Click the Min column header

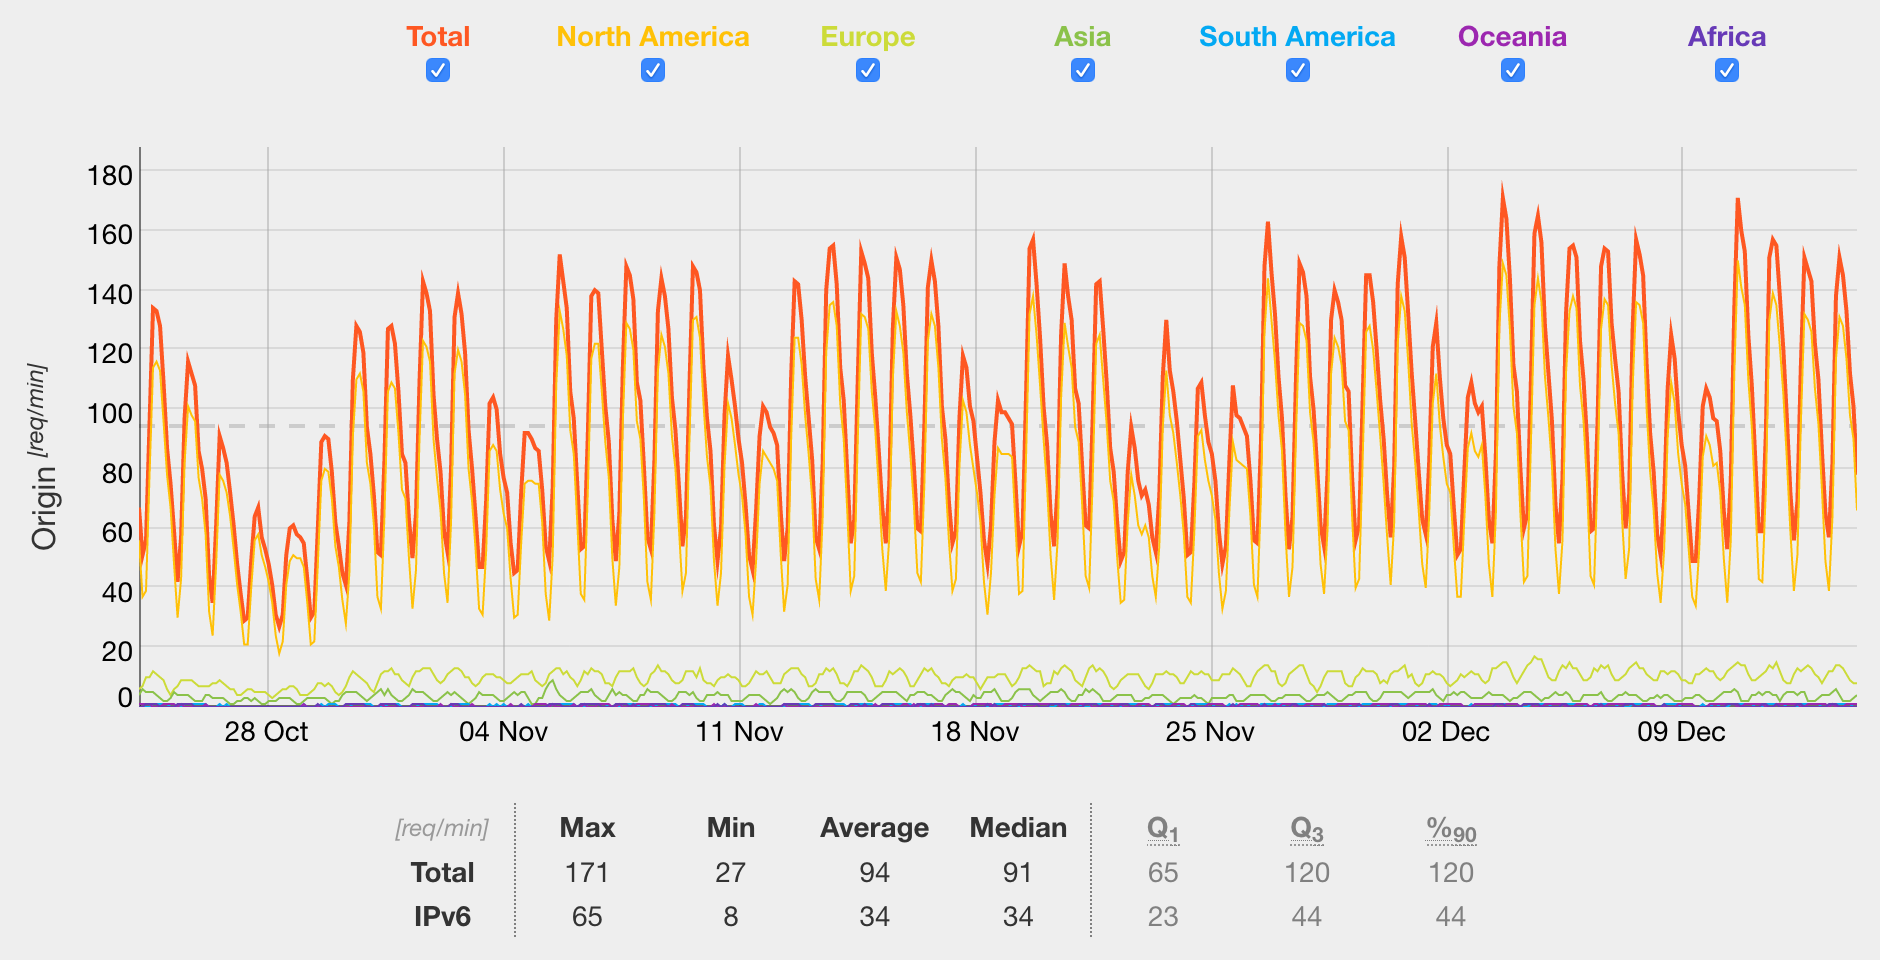point(731,828)
